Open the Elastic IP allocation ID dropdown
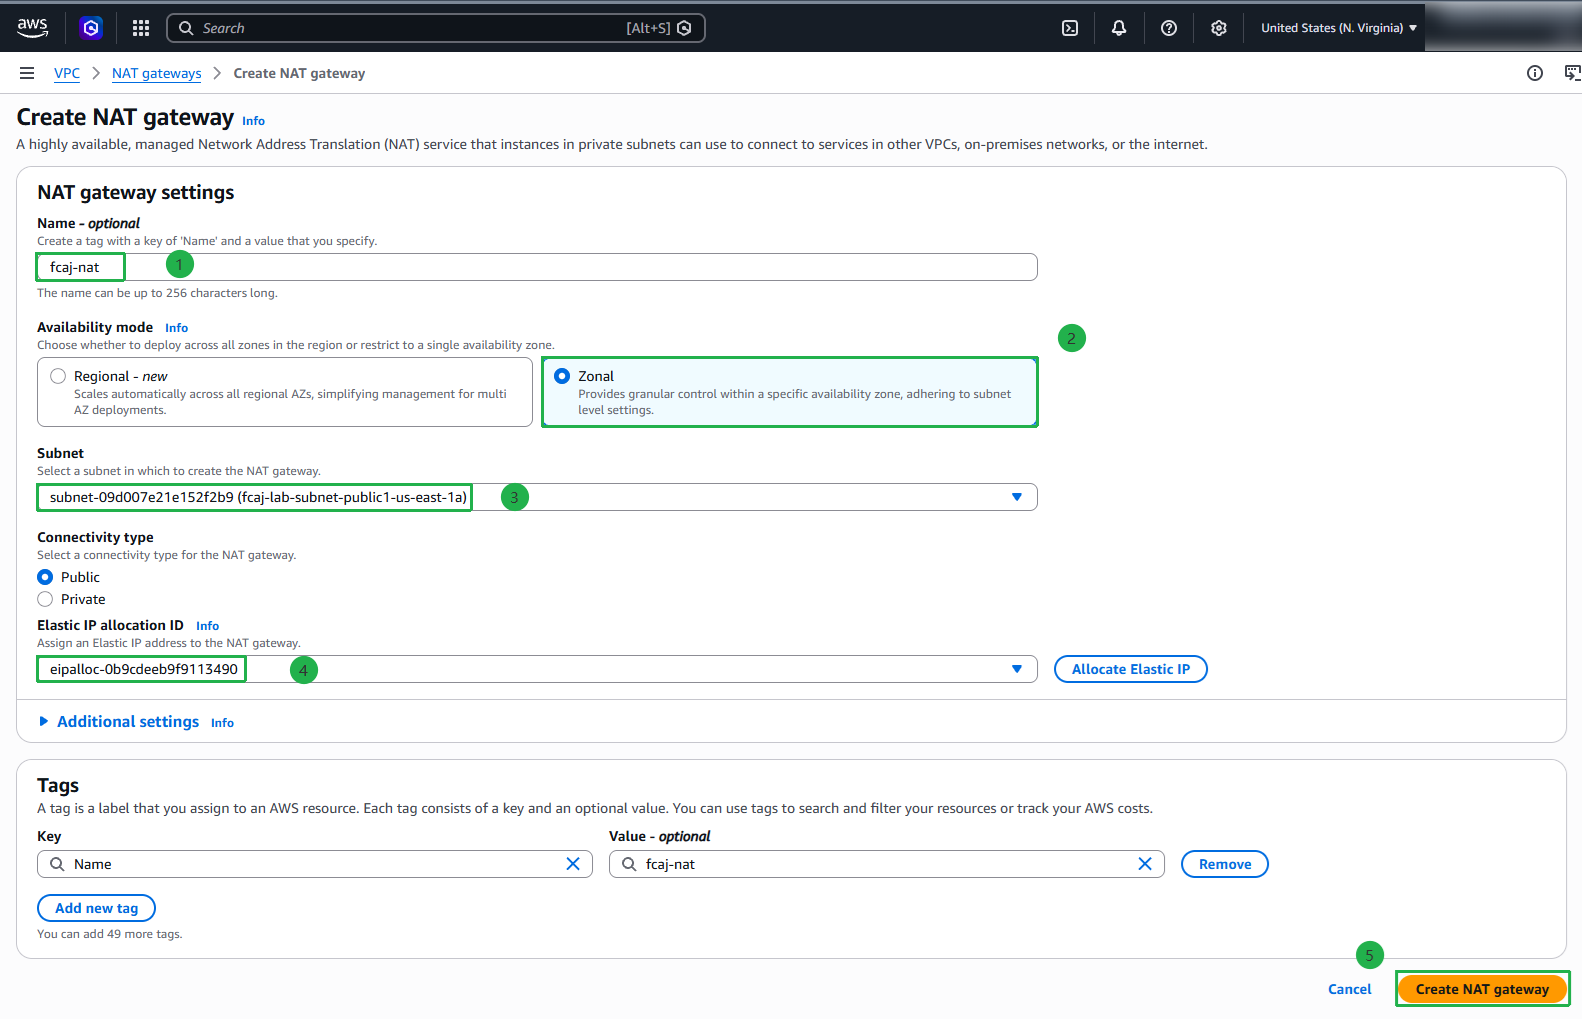The image size is (1582, 1019). (x=537, y=669)
